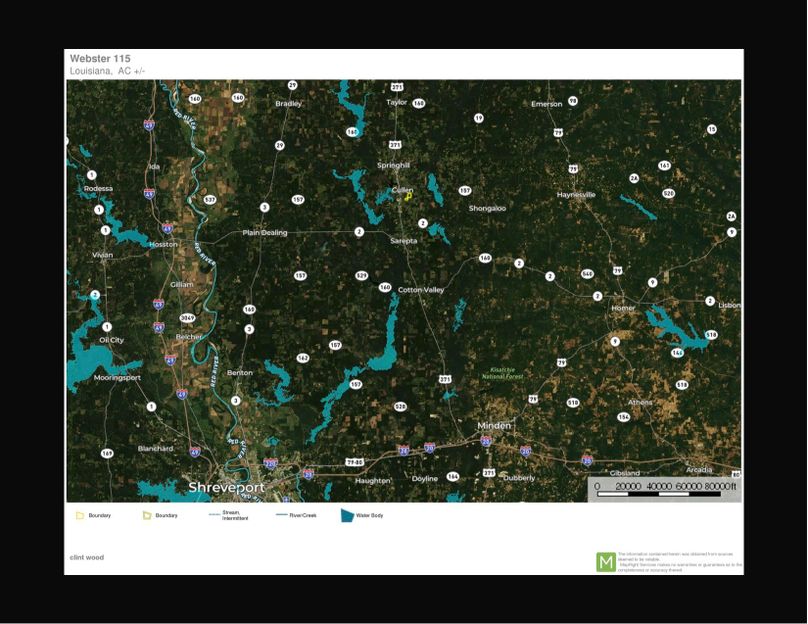Click the Kisatchie National Forest label
Image resolution: width=808 pixels, height=624 pixels.
[x=502, y=373]
